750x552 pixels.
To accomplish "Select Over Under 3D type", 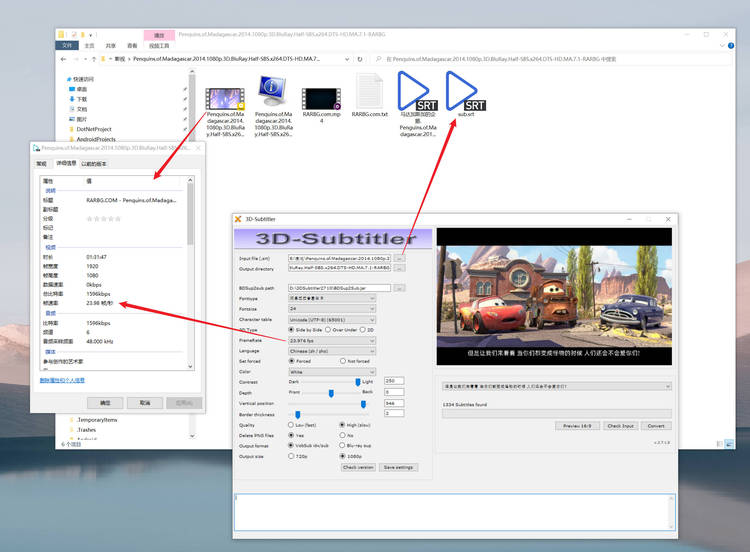I will coord(328,330).
